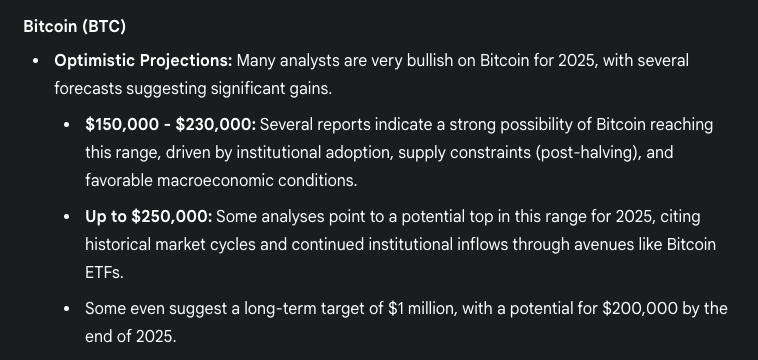
Task: Click the word ETFs.
Action: [104, 273]
